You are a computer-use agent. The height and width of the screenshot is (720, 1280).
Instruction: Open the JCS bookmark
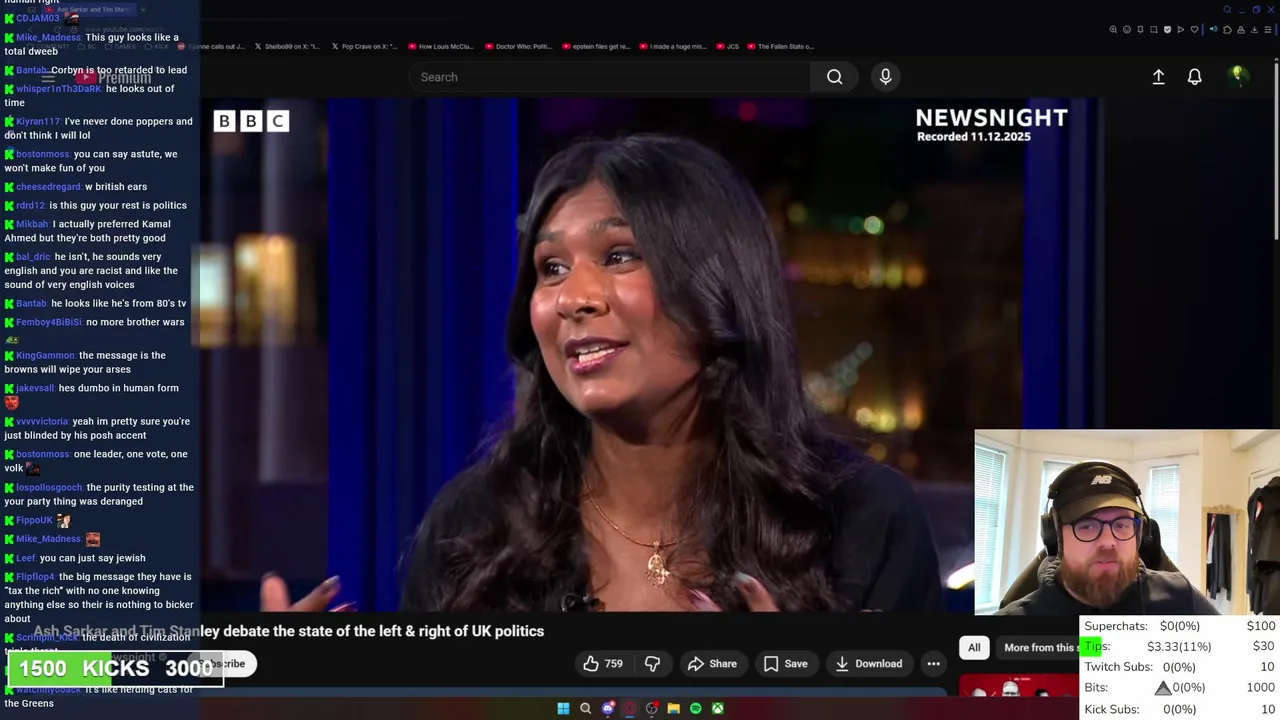728,46
